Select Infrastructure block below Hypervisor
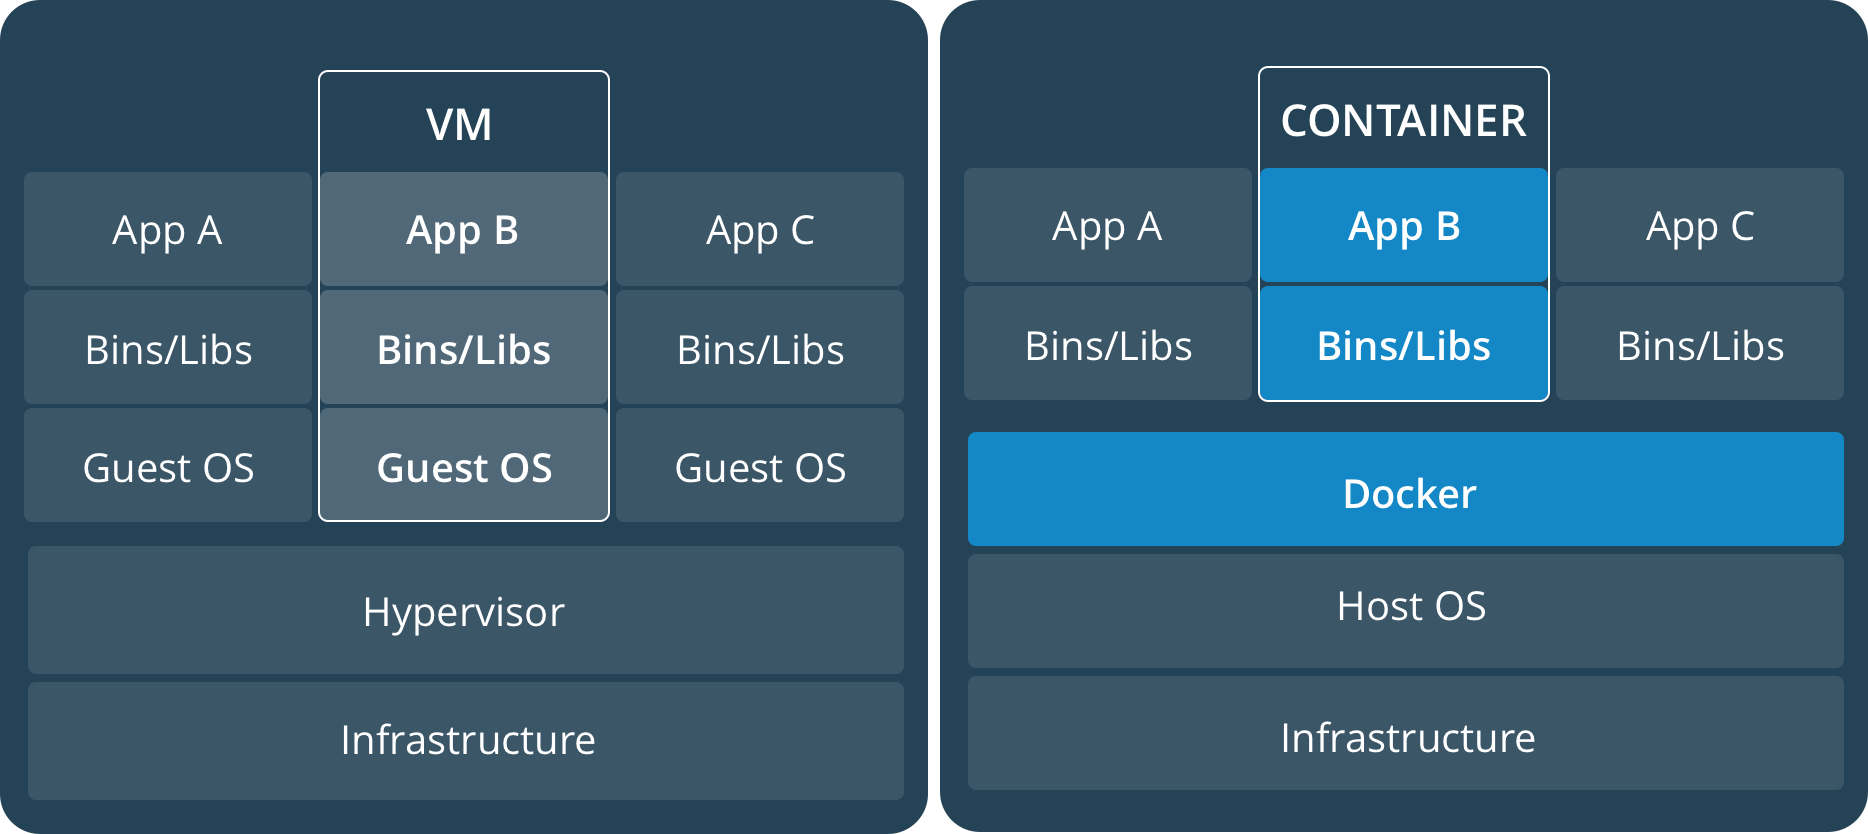The image size is (1868, 834). point(465,741)
